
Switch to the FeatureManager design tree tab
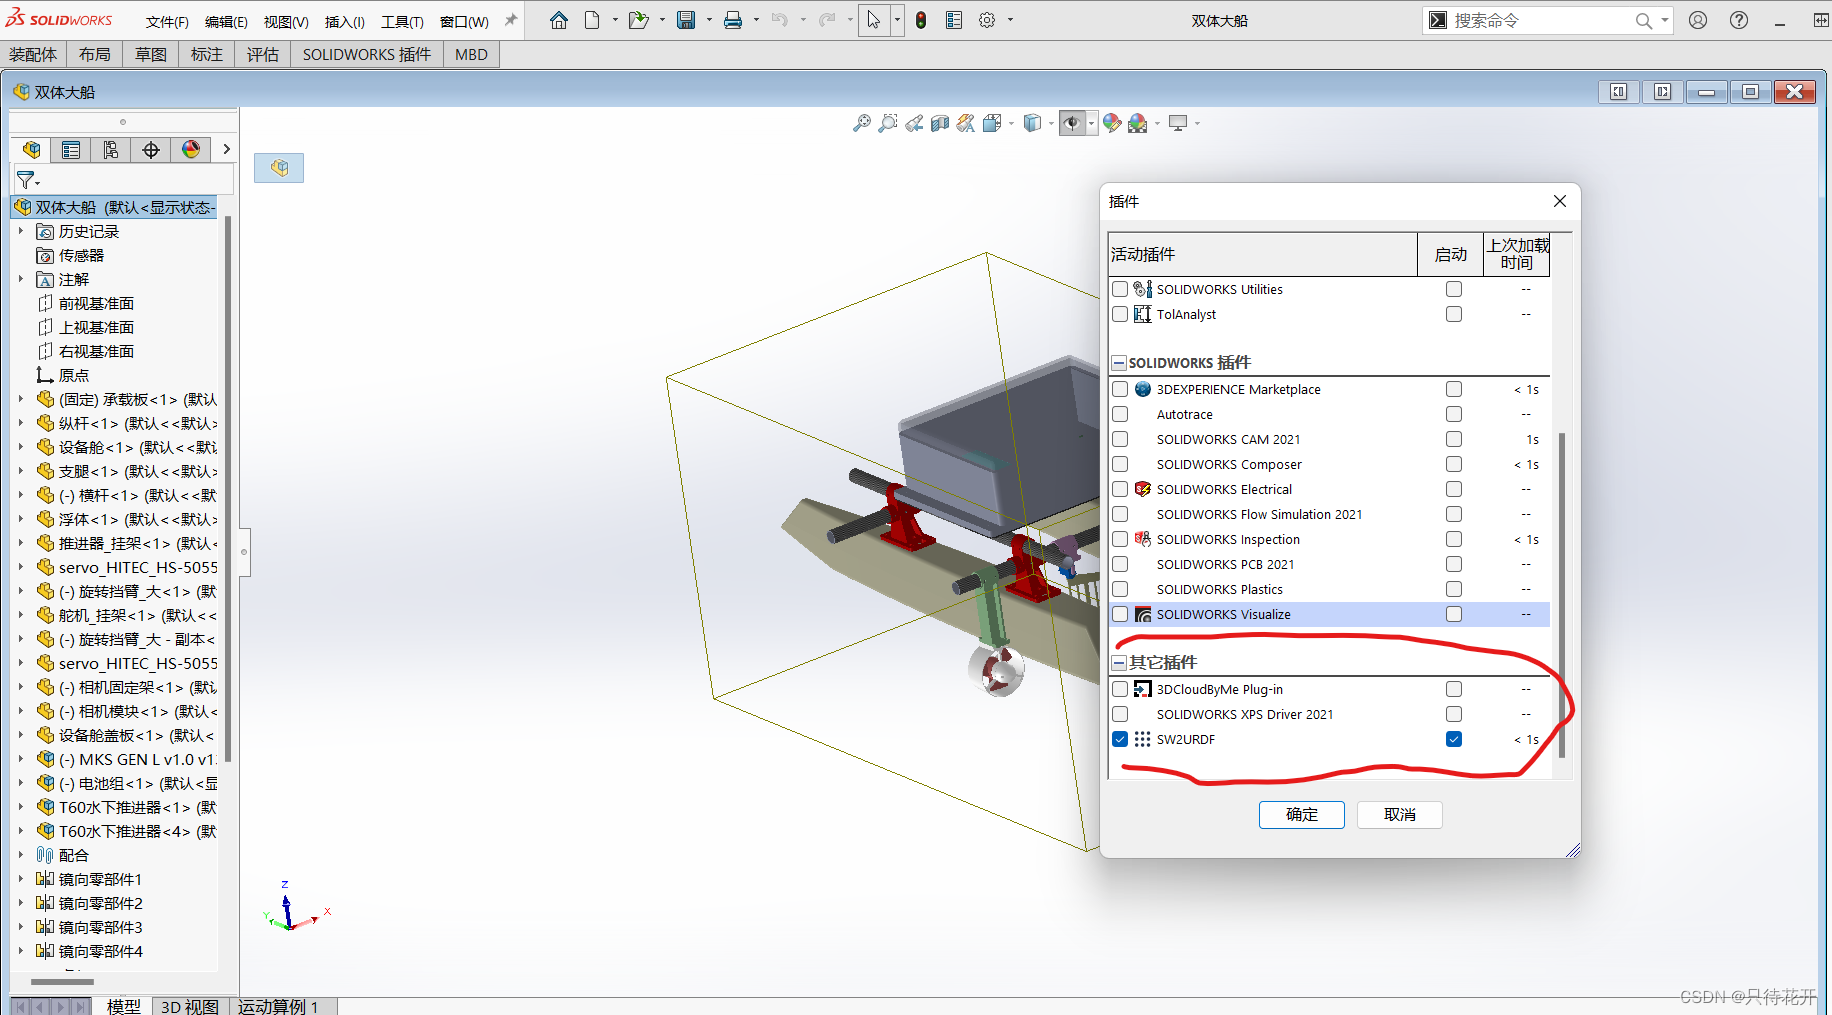(x=32, y=150)
